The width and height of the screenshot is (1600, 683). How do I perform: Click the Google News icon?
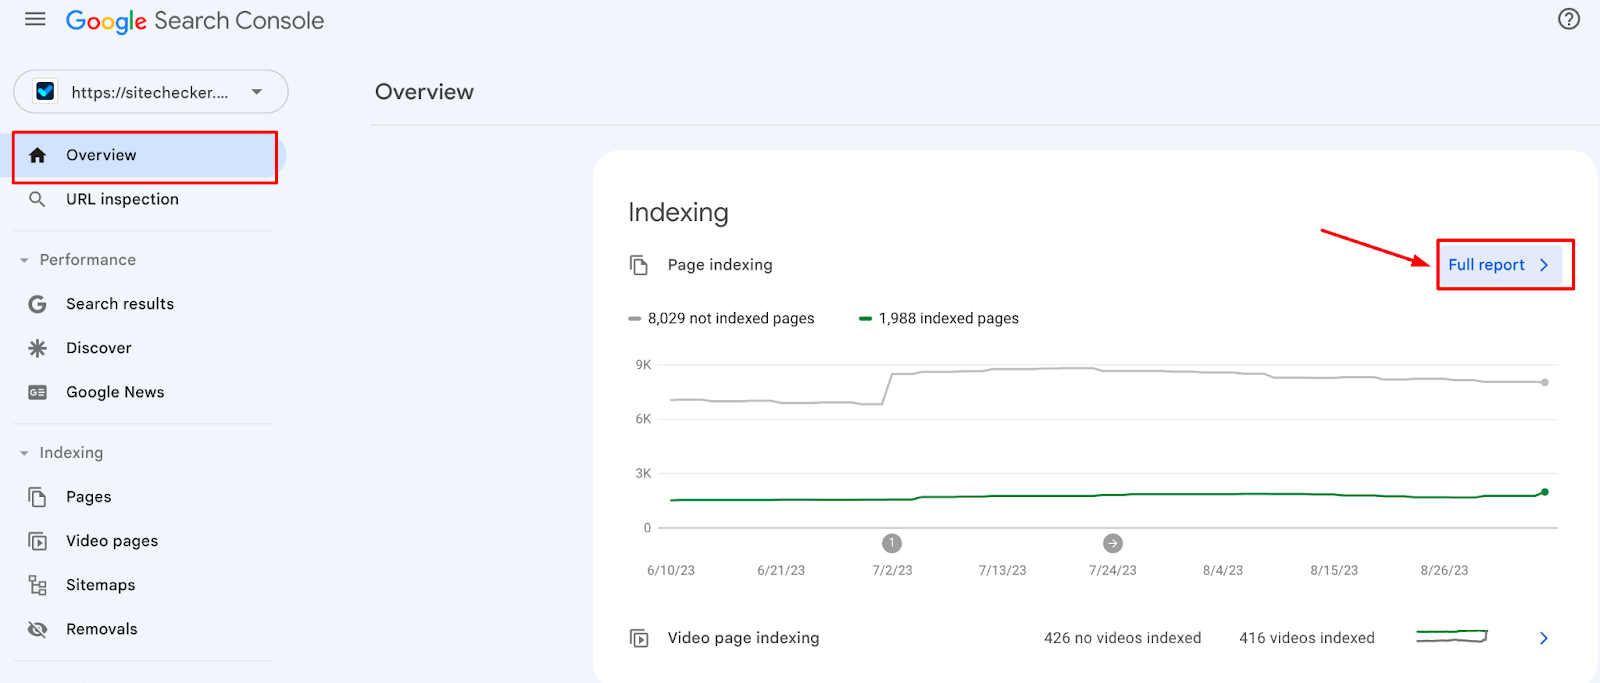point(37,392)
